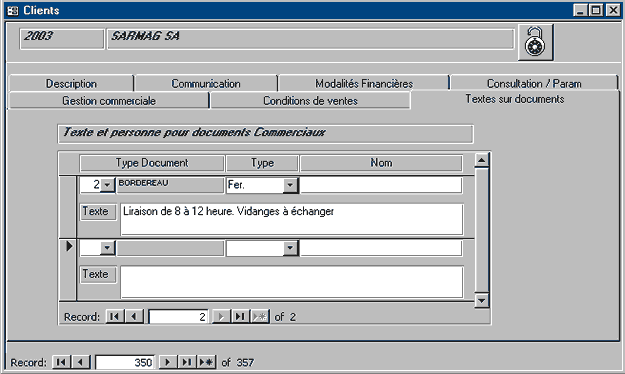
Task: Create new client record in main navigator
Action: (206, 362)
